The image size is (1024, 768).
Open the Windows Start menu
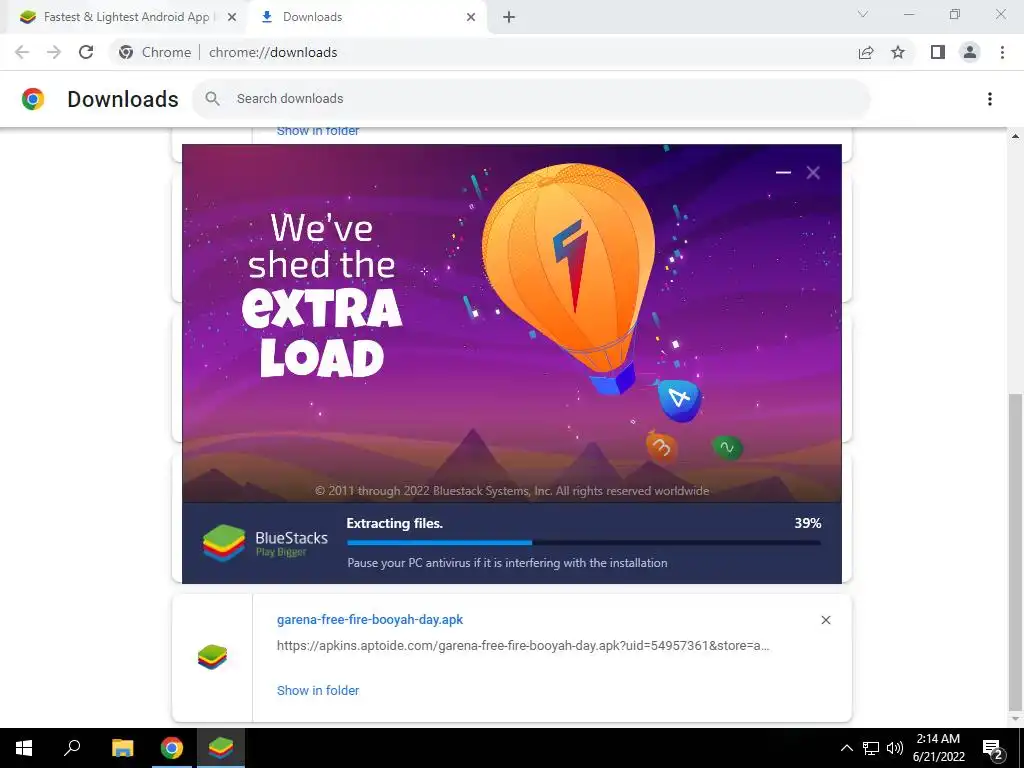point(24,748)
